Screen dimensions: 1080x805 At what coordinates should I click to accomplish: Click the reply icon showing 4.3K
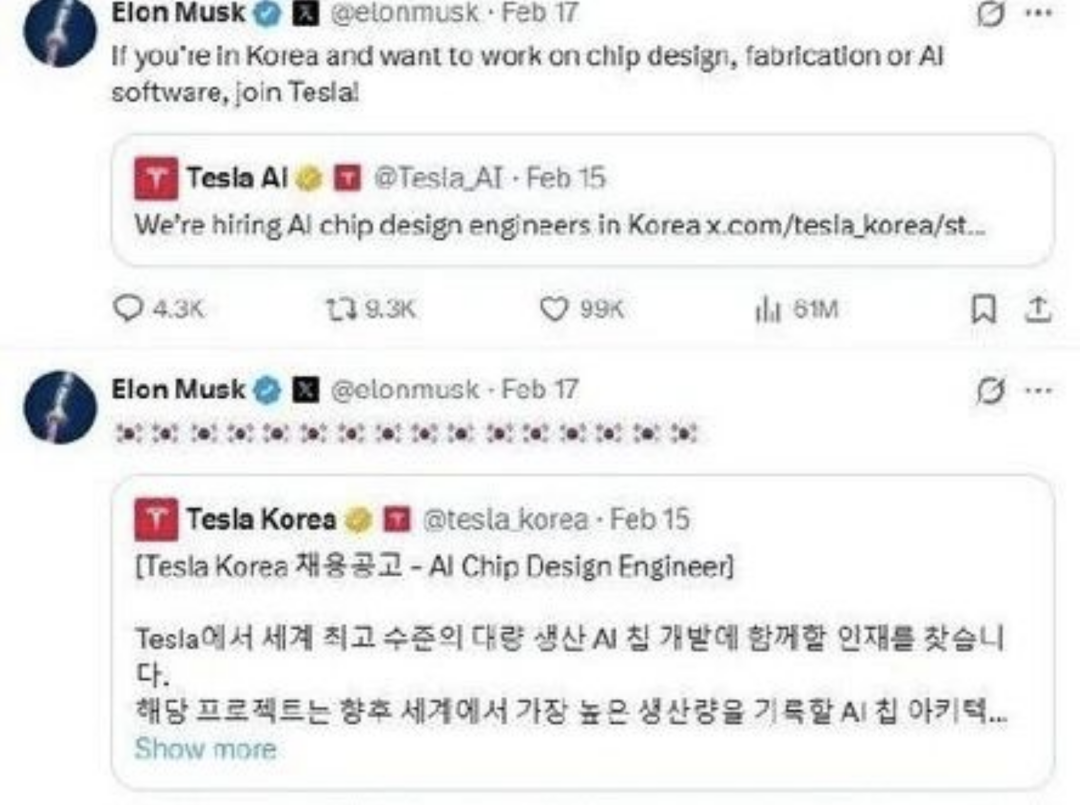128,310
